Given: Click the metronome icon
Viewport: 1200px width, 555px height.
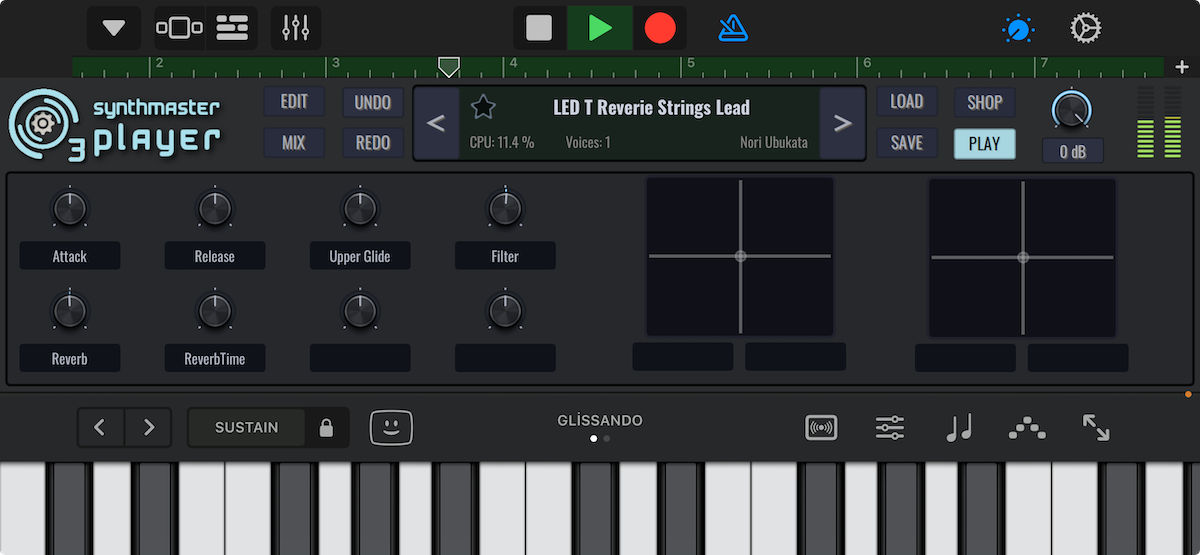Looking at the screenshot, I should tap(733, 28).
